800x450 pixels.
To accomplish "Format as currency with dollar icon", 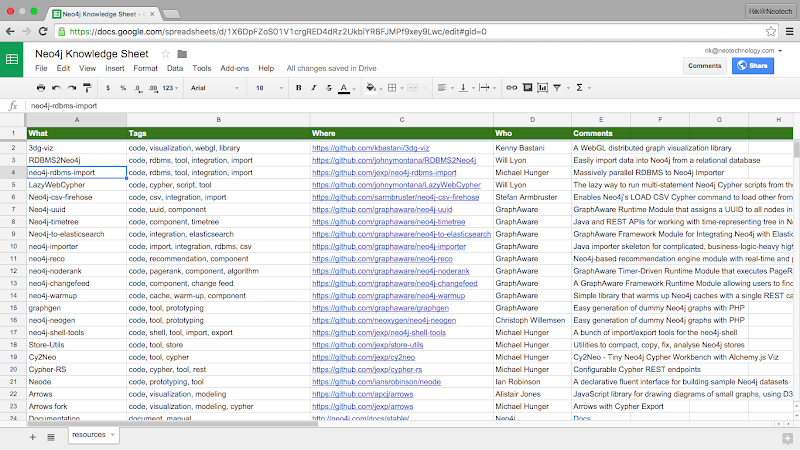I will [x=108, y=88].
